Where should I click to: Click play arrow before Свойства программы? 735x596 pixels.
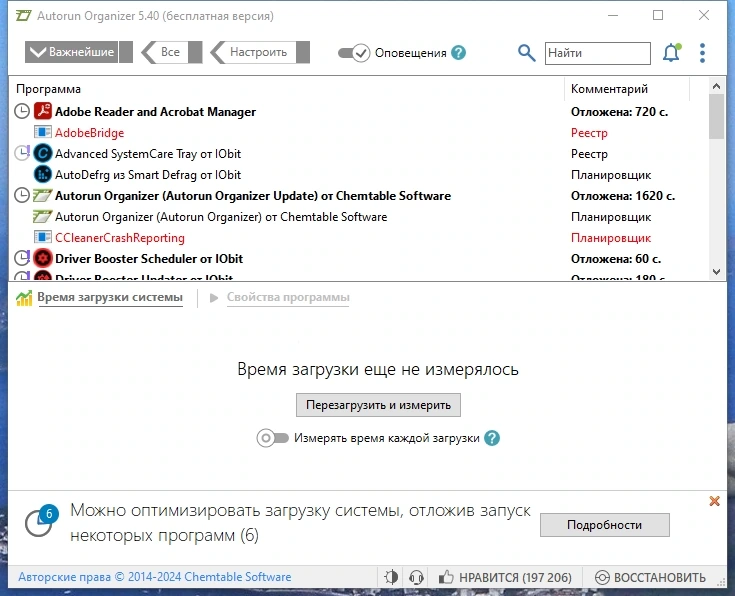pyautogui.click(x=214, y=298)
